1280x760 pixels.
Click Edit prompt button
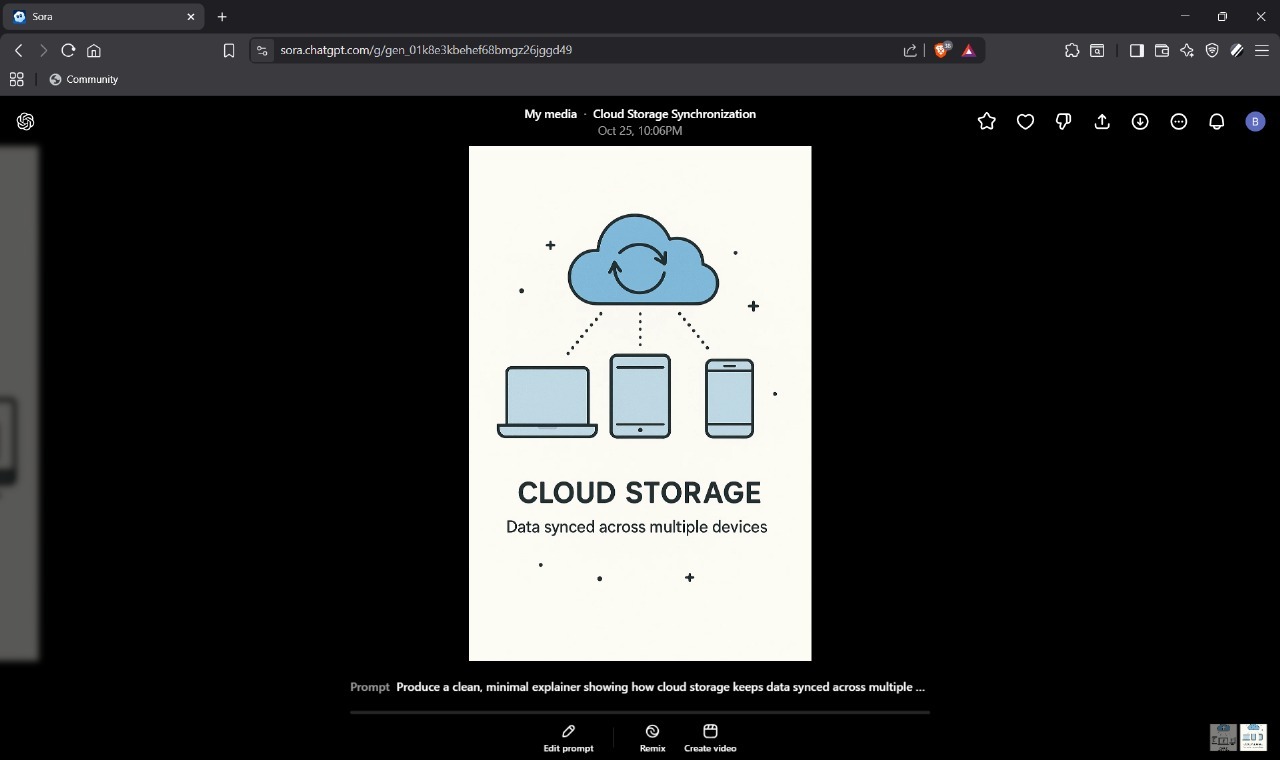[x=568, y=738]
